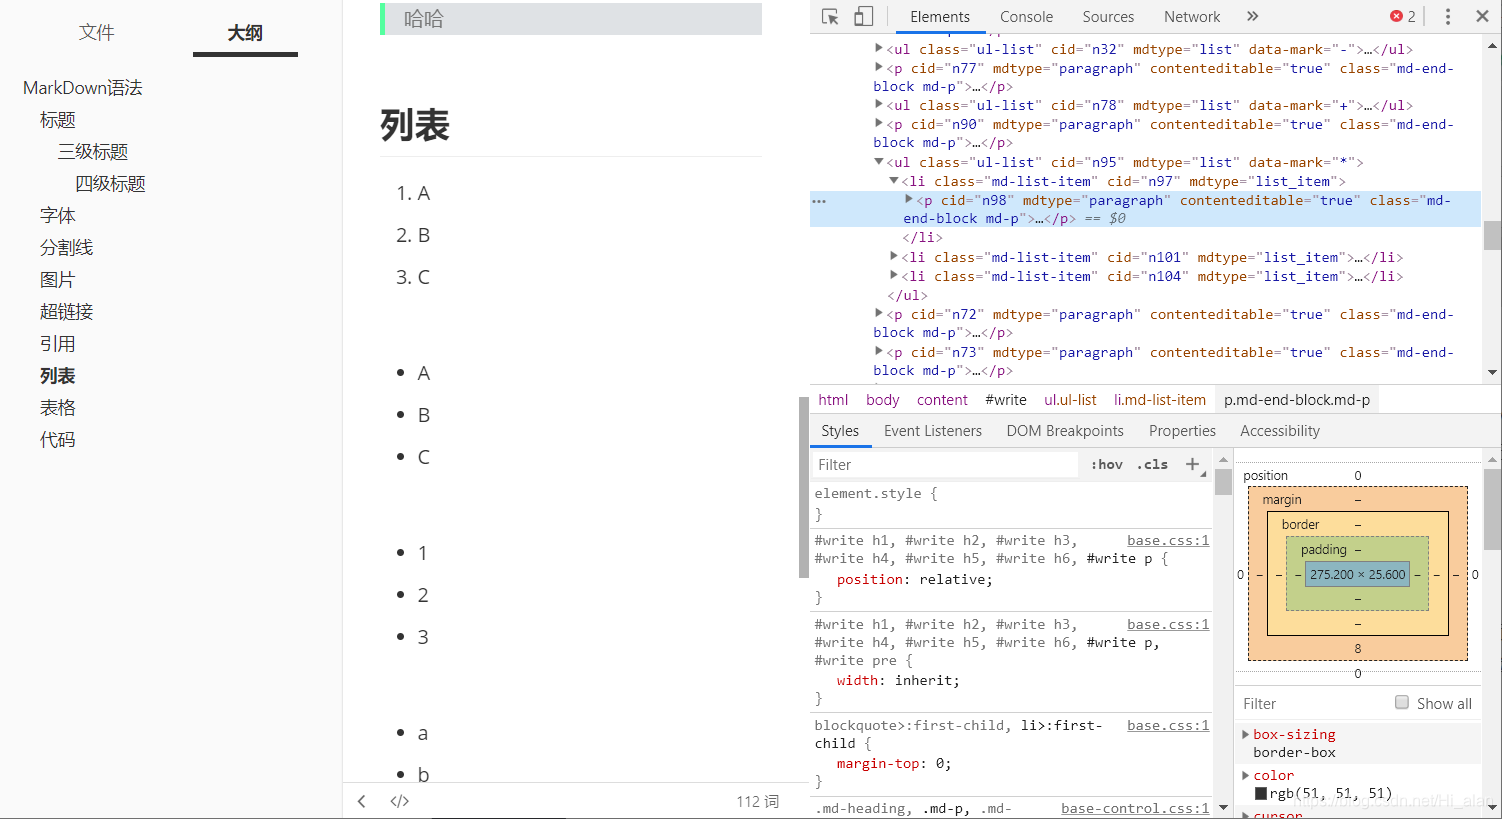
Task: Go to 超链接 in the outline
Action: click(67, 312)
